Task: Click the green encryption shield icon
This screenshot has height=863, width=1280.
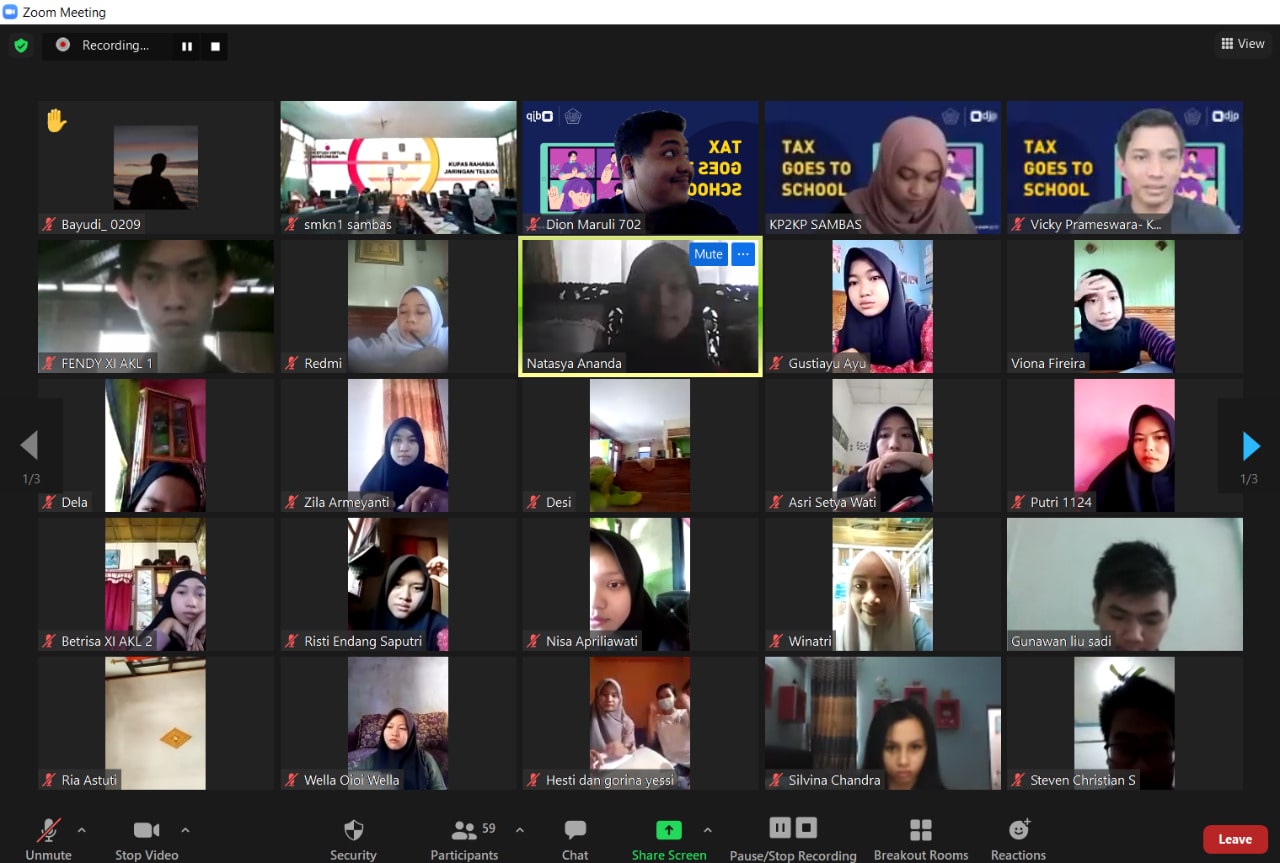Action: click(21, 46)
